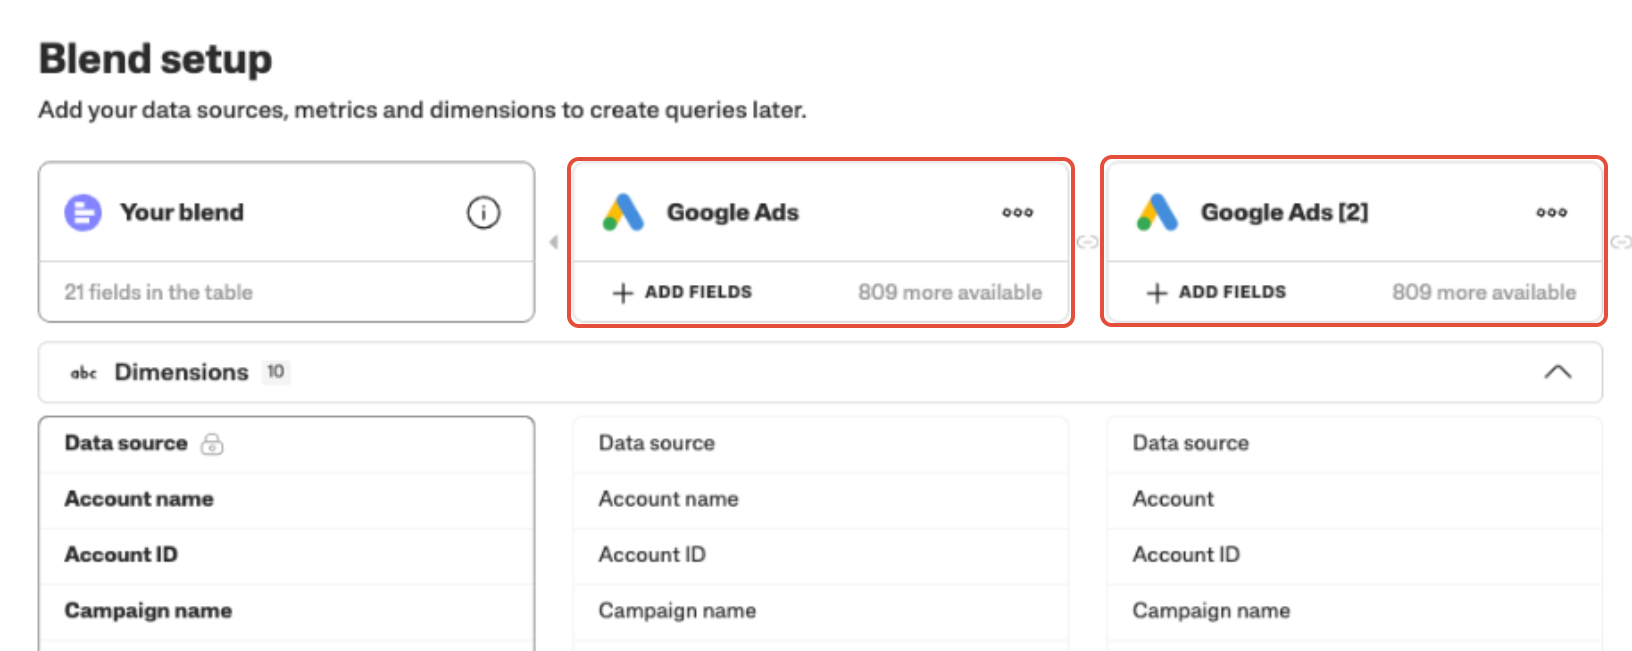Click the Dimensions section title
The height and width of the screenshot is (651, 1632).
point(181,372)
